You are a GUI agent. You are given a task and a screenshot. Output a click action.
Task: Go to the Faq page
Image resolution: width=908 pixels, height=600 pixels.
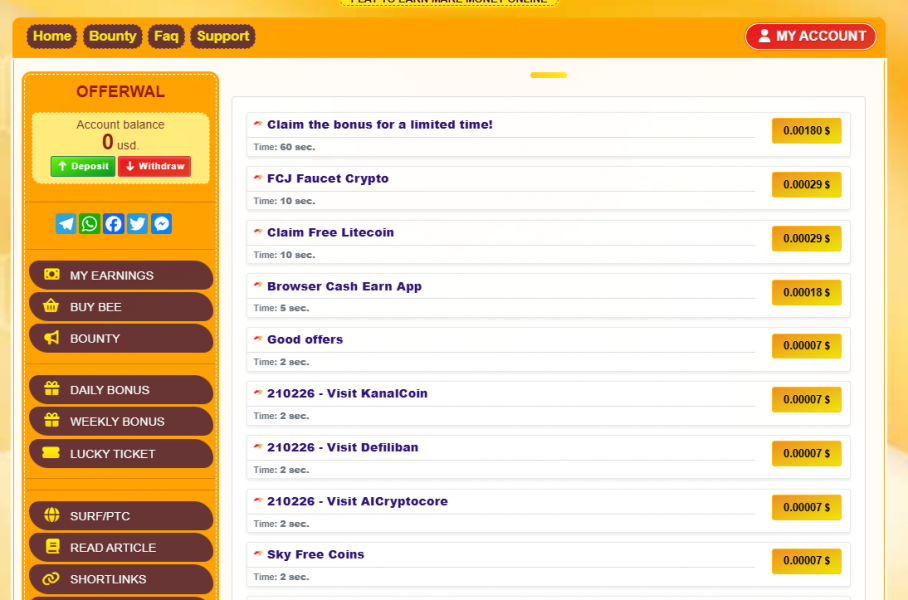(x=166, y=36)
